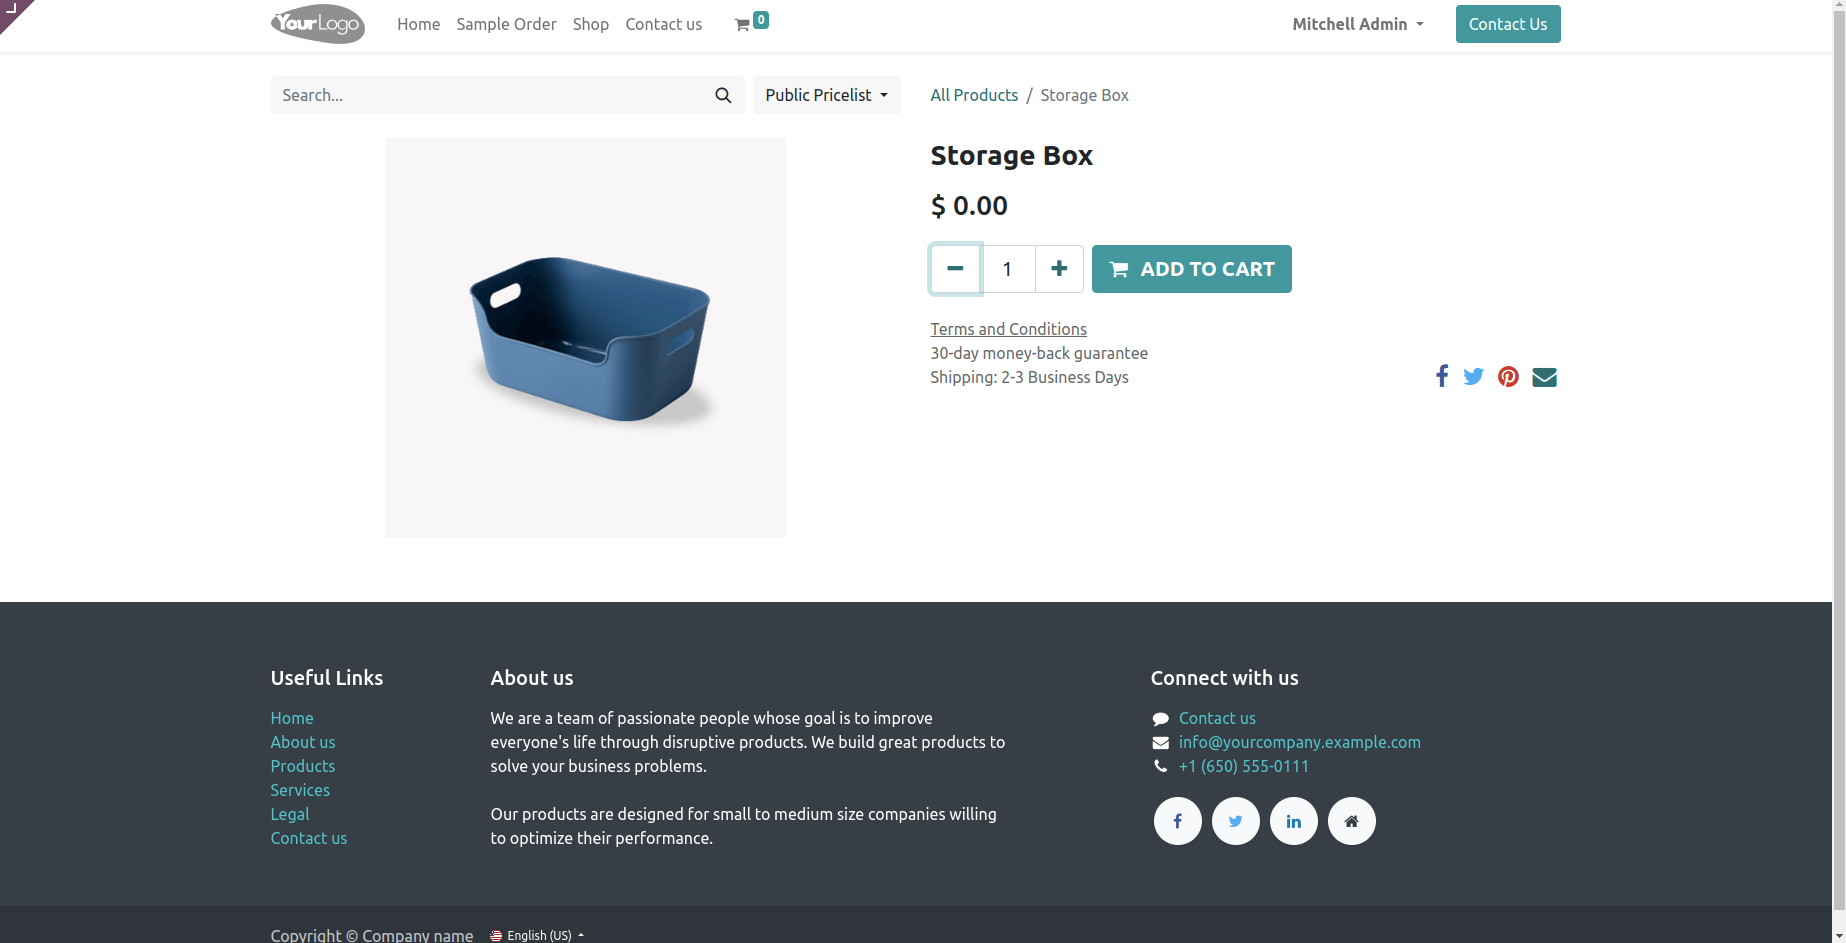Click the Storage Box product image
Image resolution: width=1846 pixels, height=943 pixels.
pyautogui.click(x=586, y=338)
